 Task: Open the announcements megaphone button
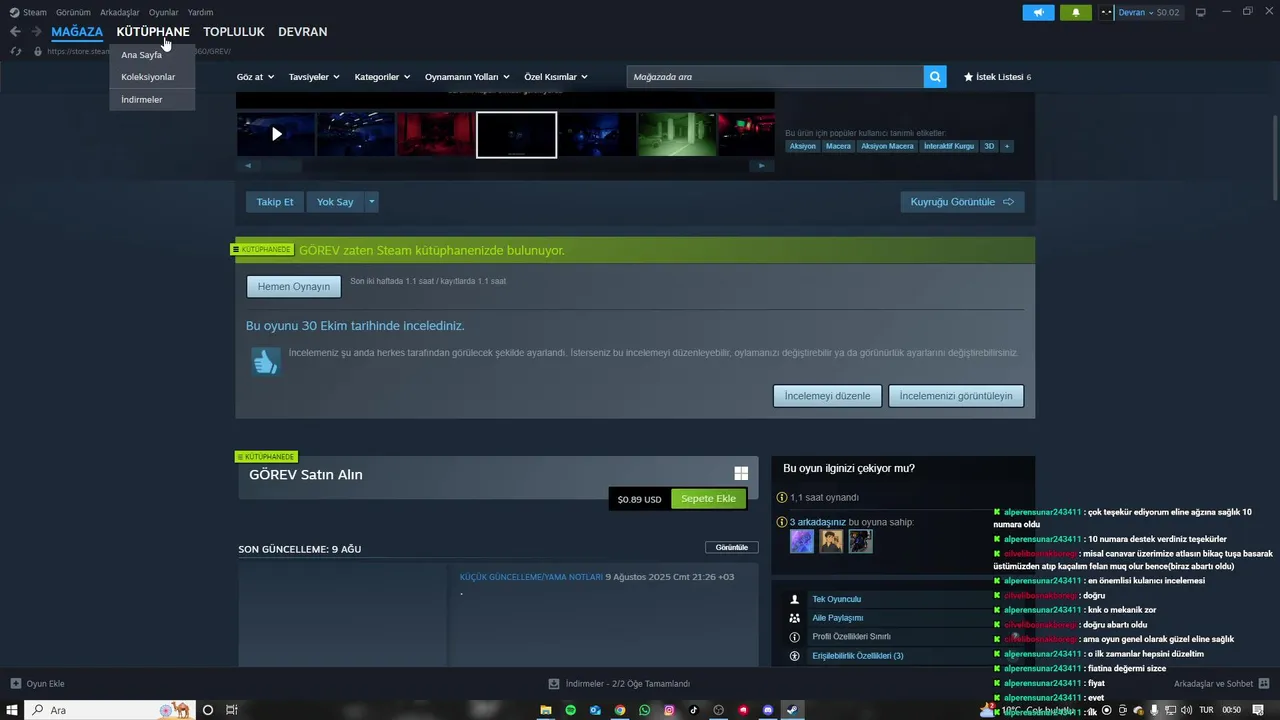click(1038, 13)
